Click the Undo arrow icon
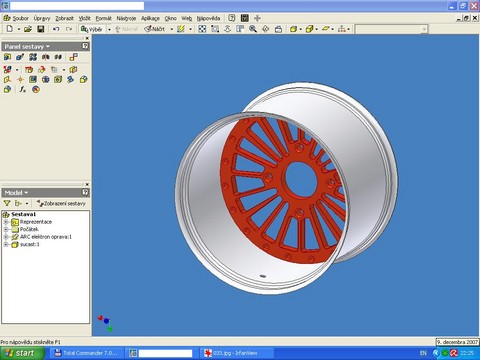480x360 pixels. click(x=56, y=29)
